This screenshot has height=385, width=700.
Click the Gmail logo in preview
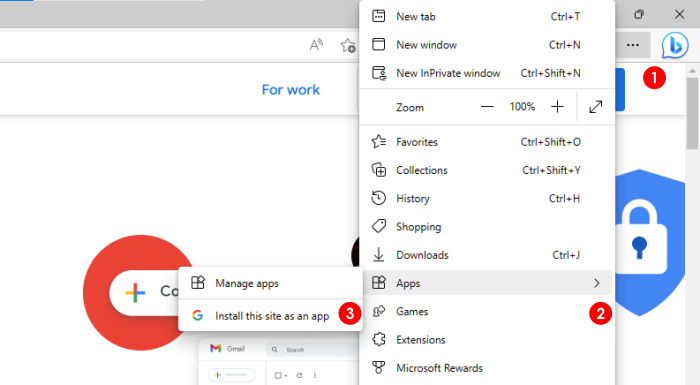216,348
